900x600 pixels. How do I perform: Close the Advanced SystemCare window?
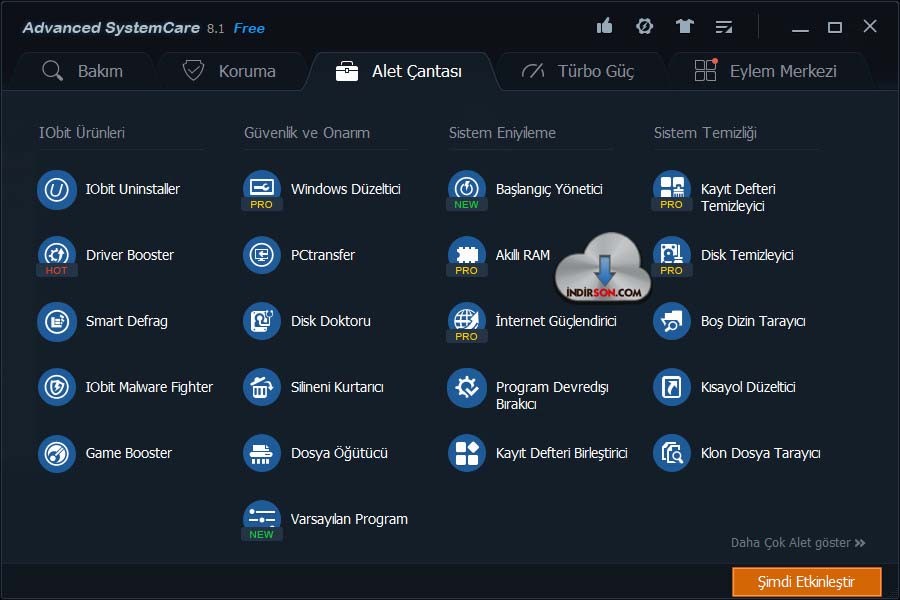[870, 26]
